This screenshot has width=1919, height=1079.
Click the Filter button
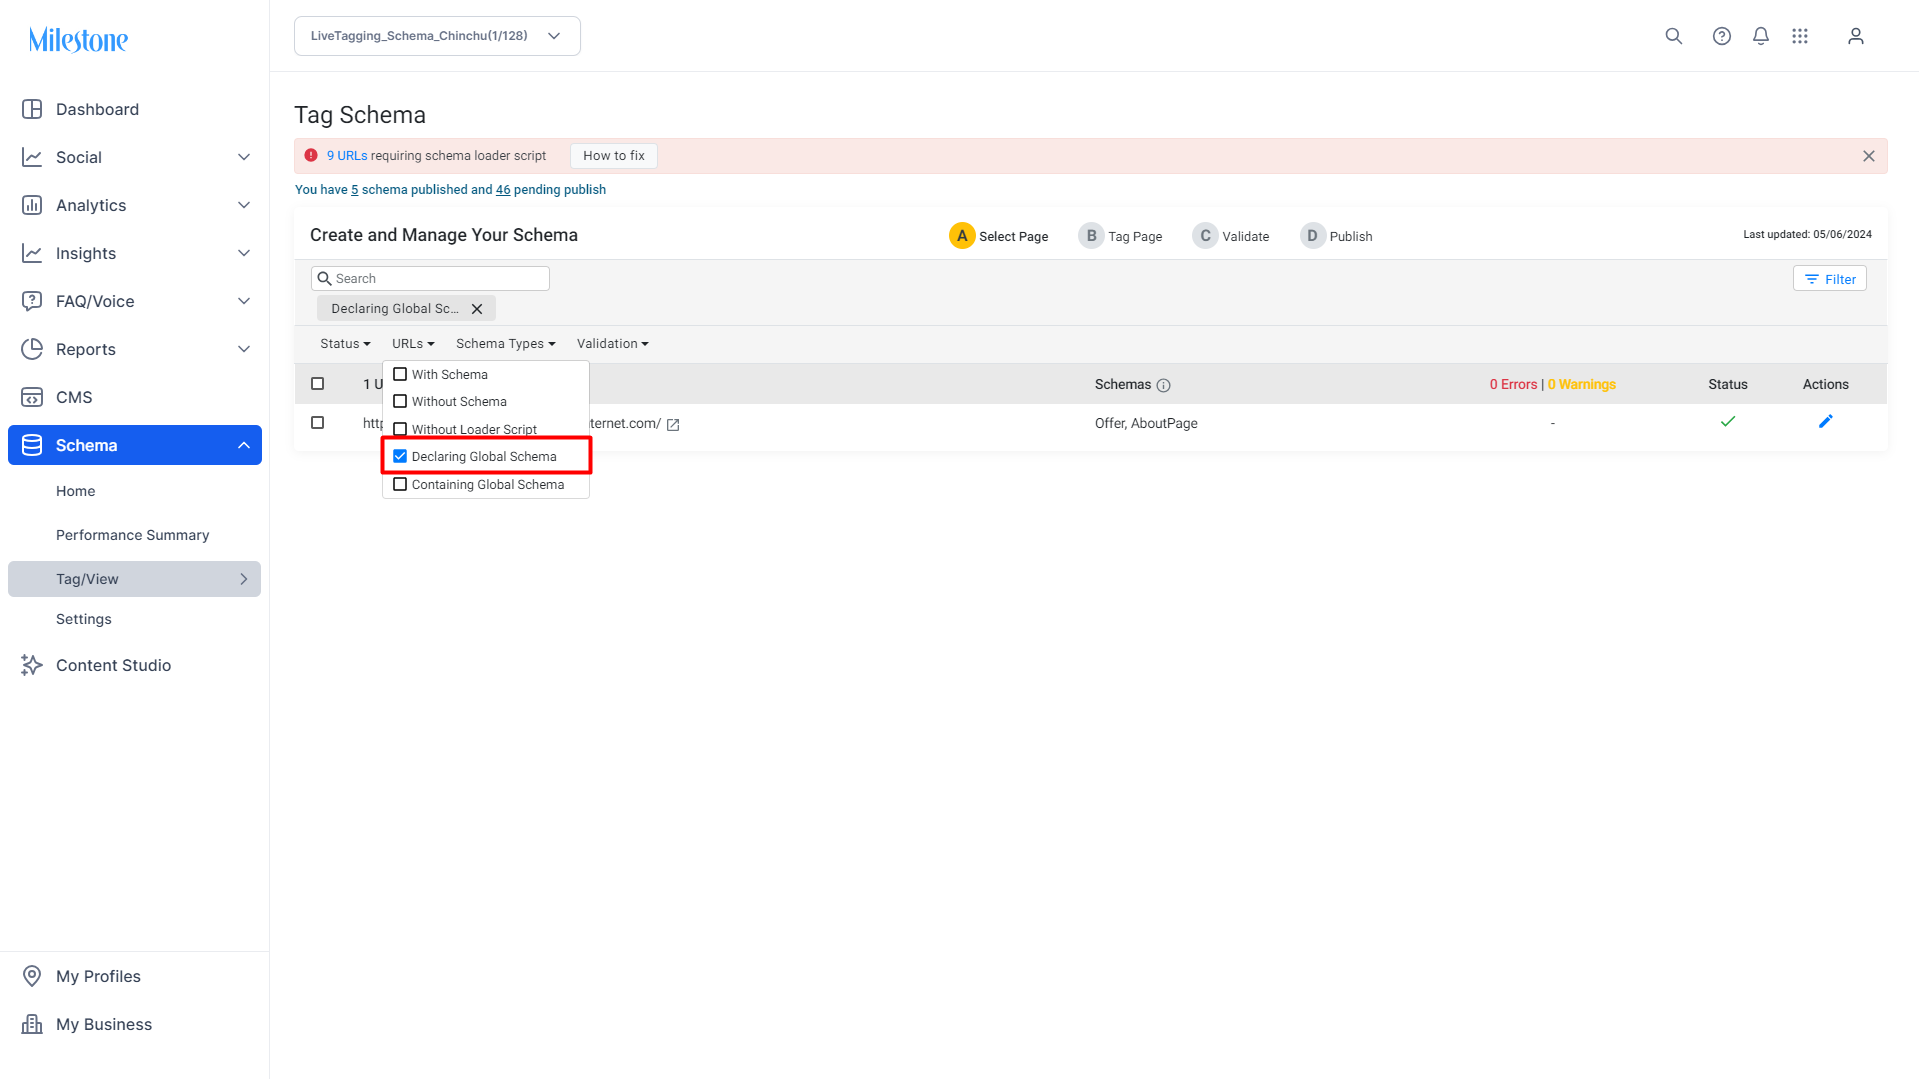coord(1830,279)
